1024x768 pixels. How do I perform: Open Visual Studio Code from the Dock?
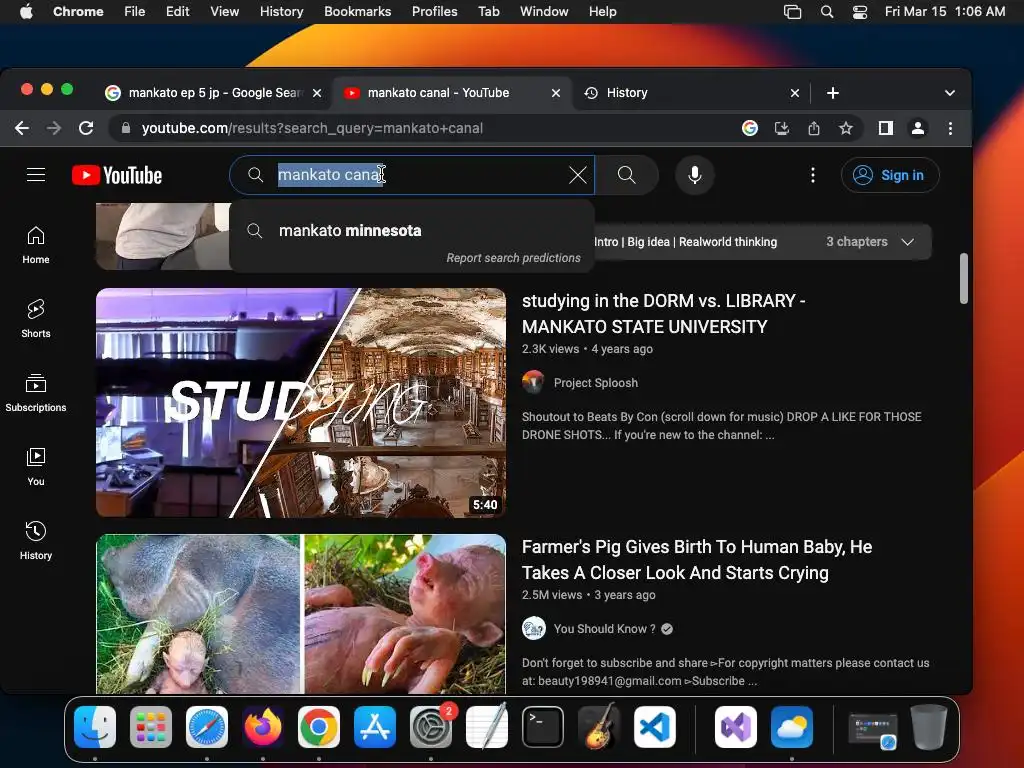point(655,727)
